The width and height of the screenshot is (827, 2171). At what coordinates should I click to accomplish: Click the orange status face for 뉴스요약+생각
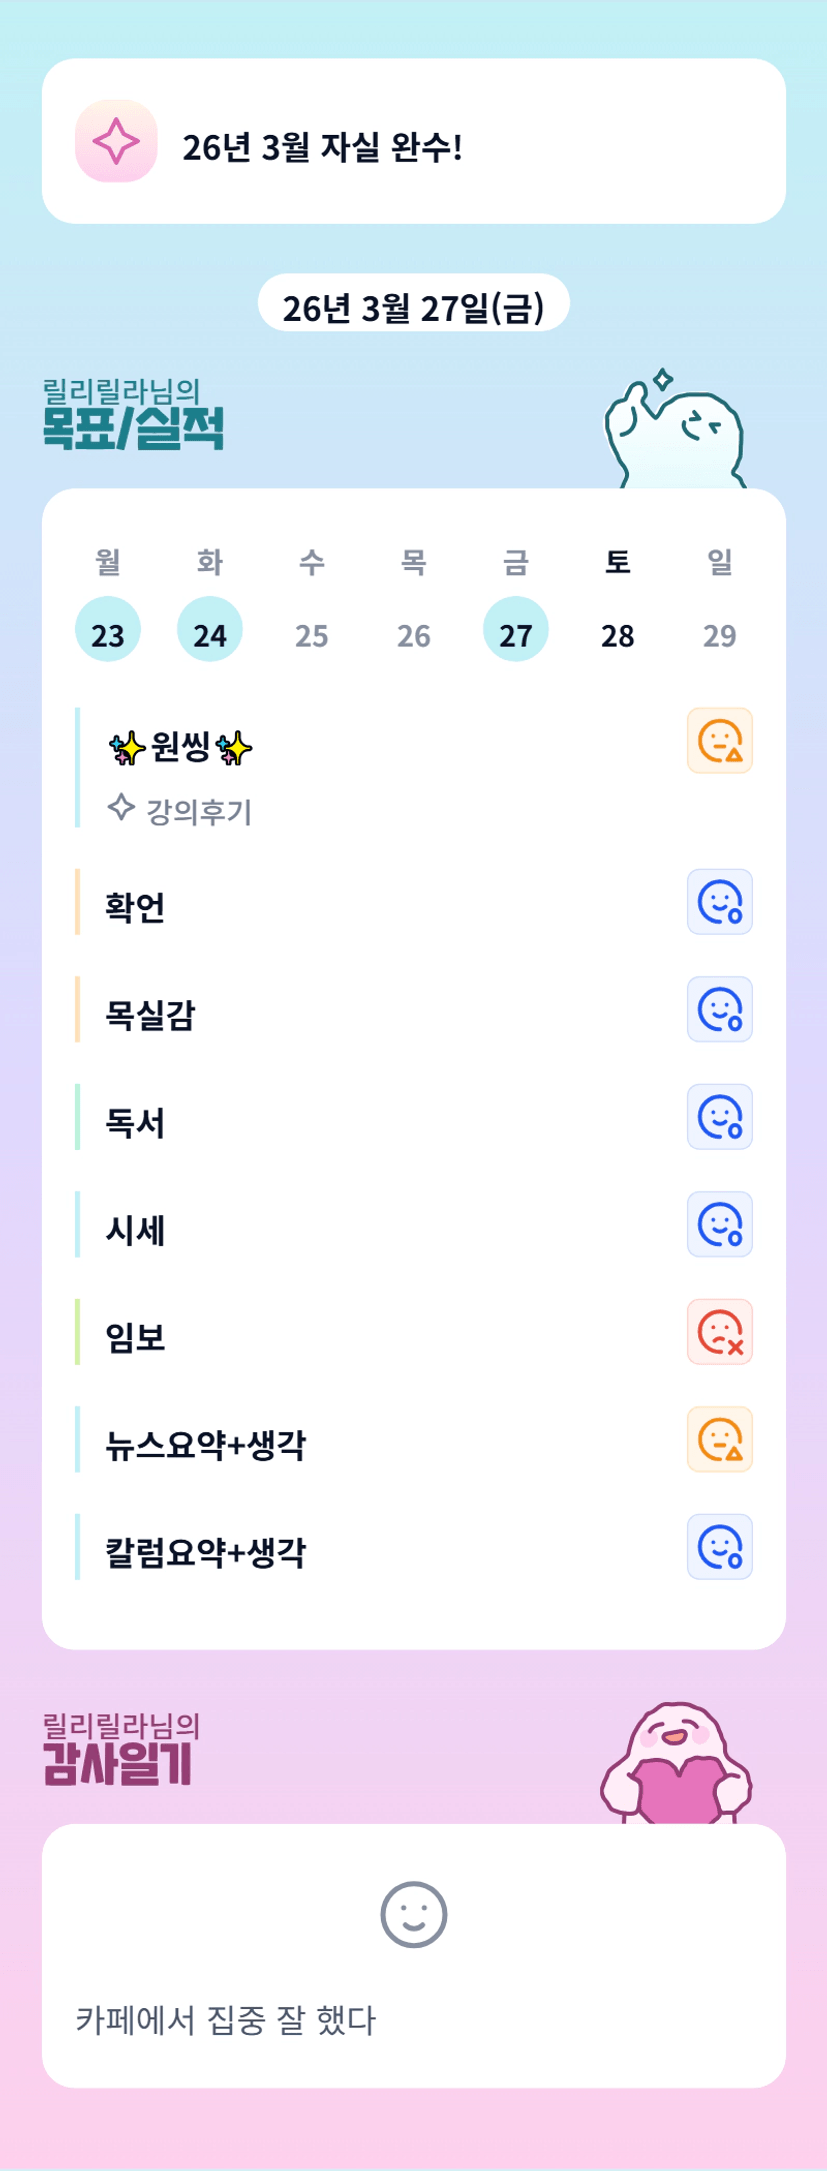[x=719, y=1439]
